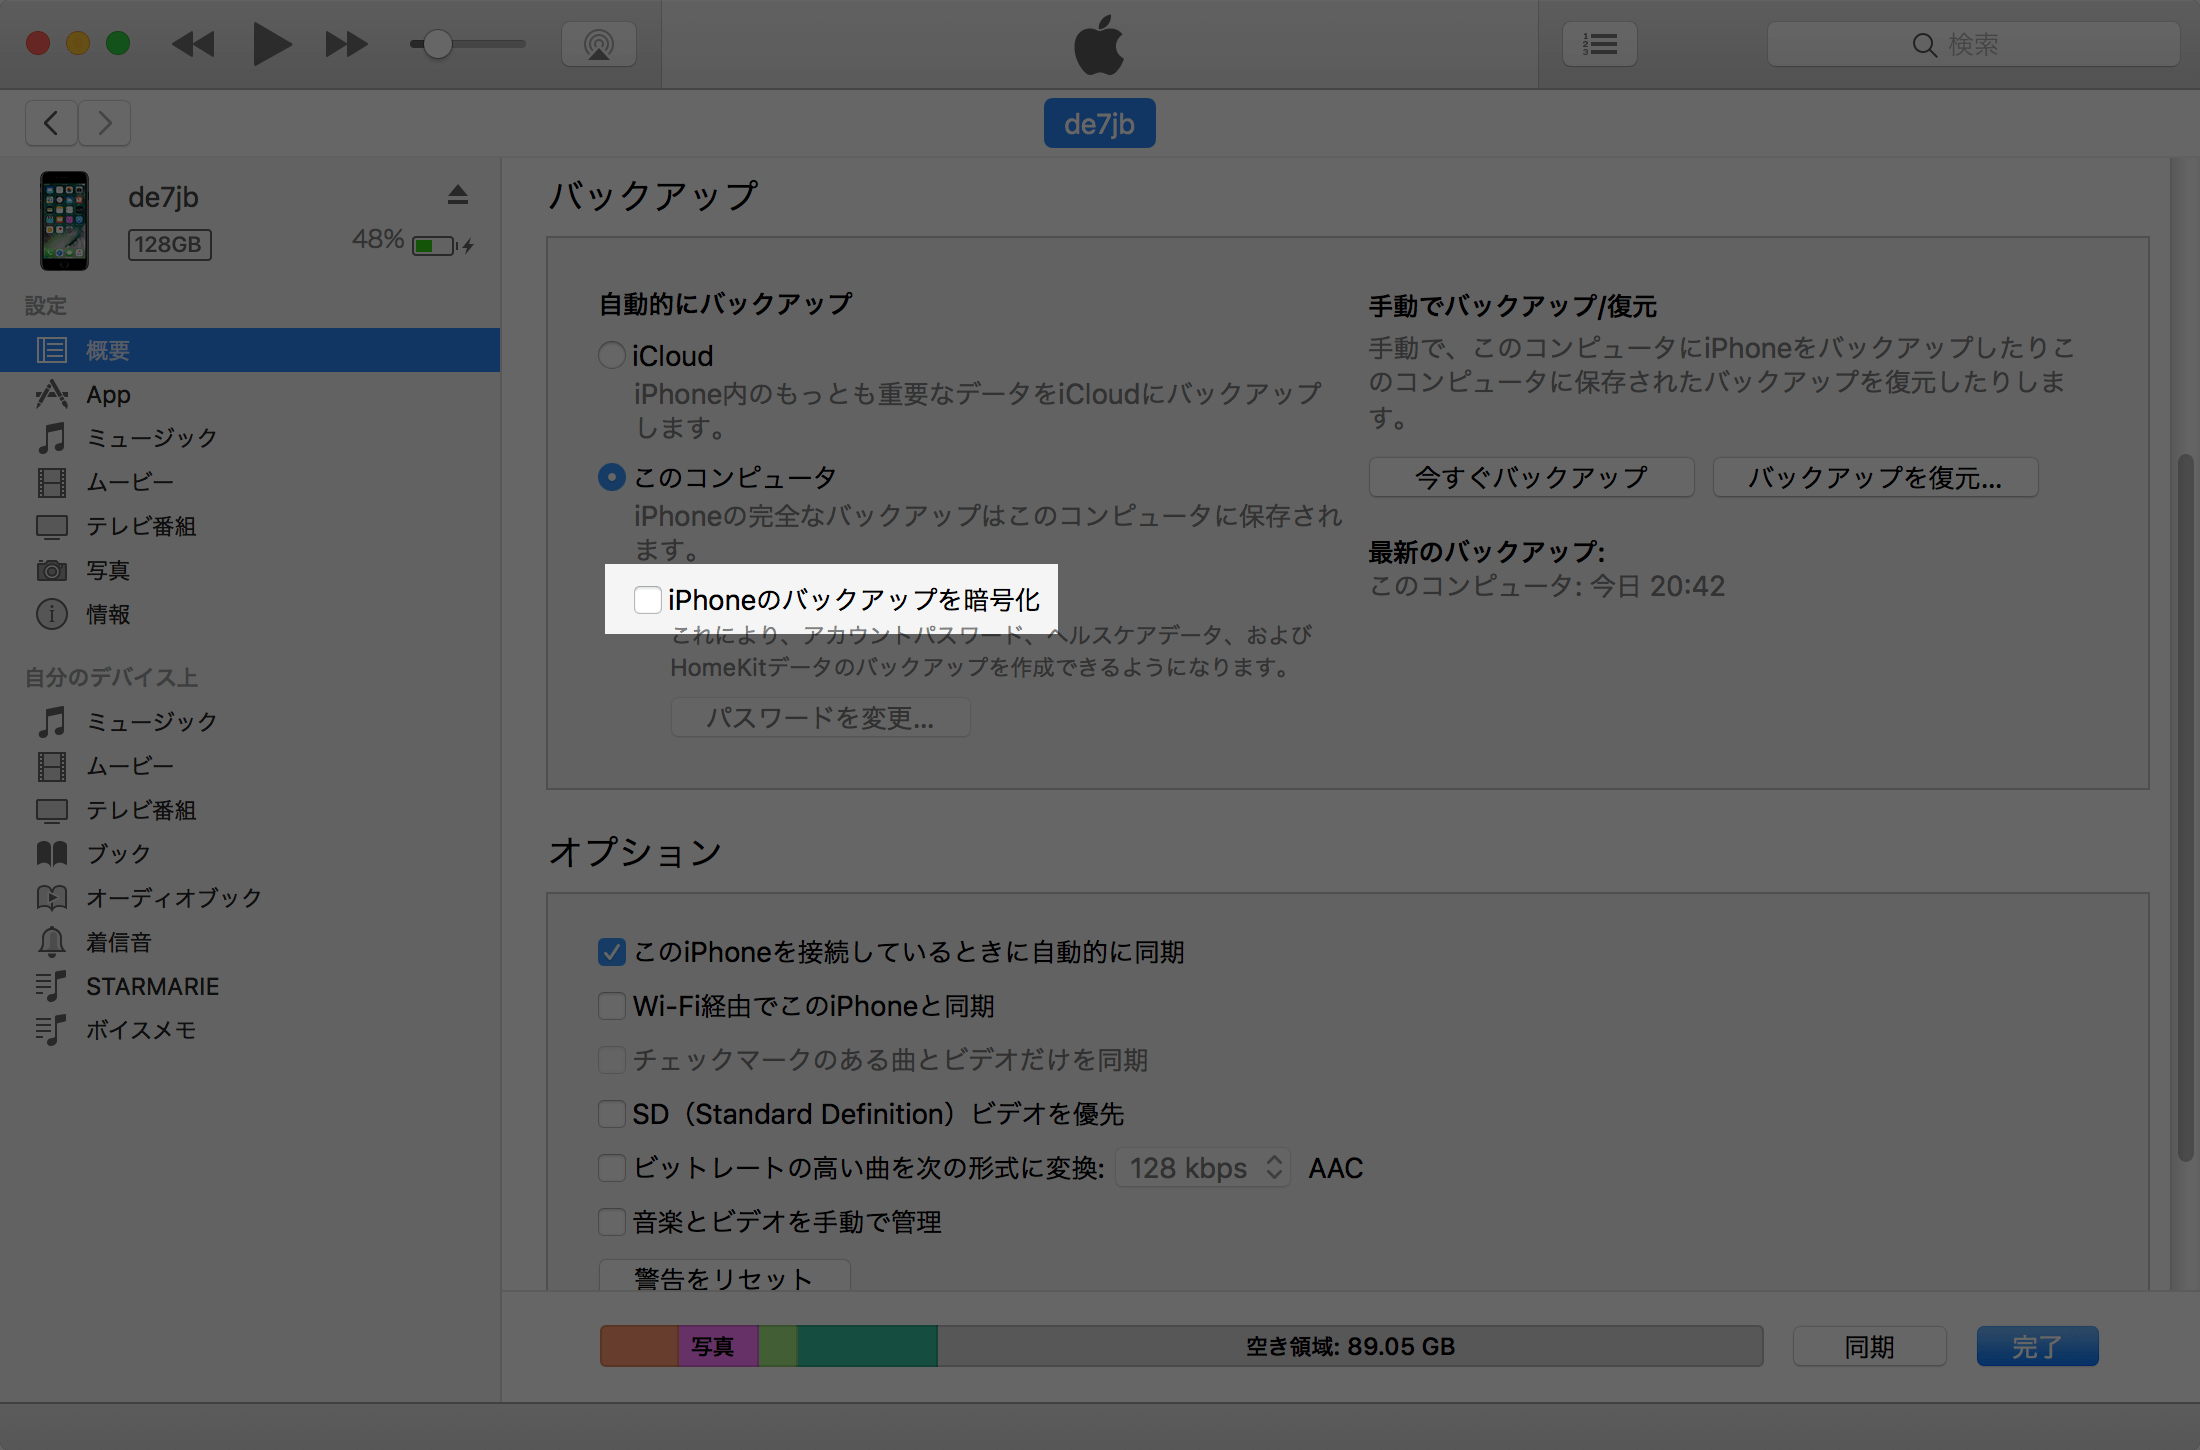Open the list view icon button
The height and width of the screenshot is (1450, 2200).
point(1600,44)
